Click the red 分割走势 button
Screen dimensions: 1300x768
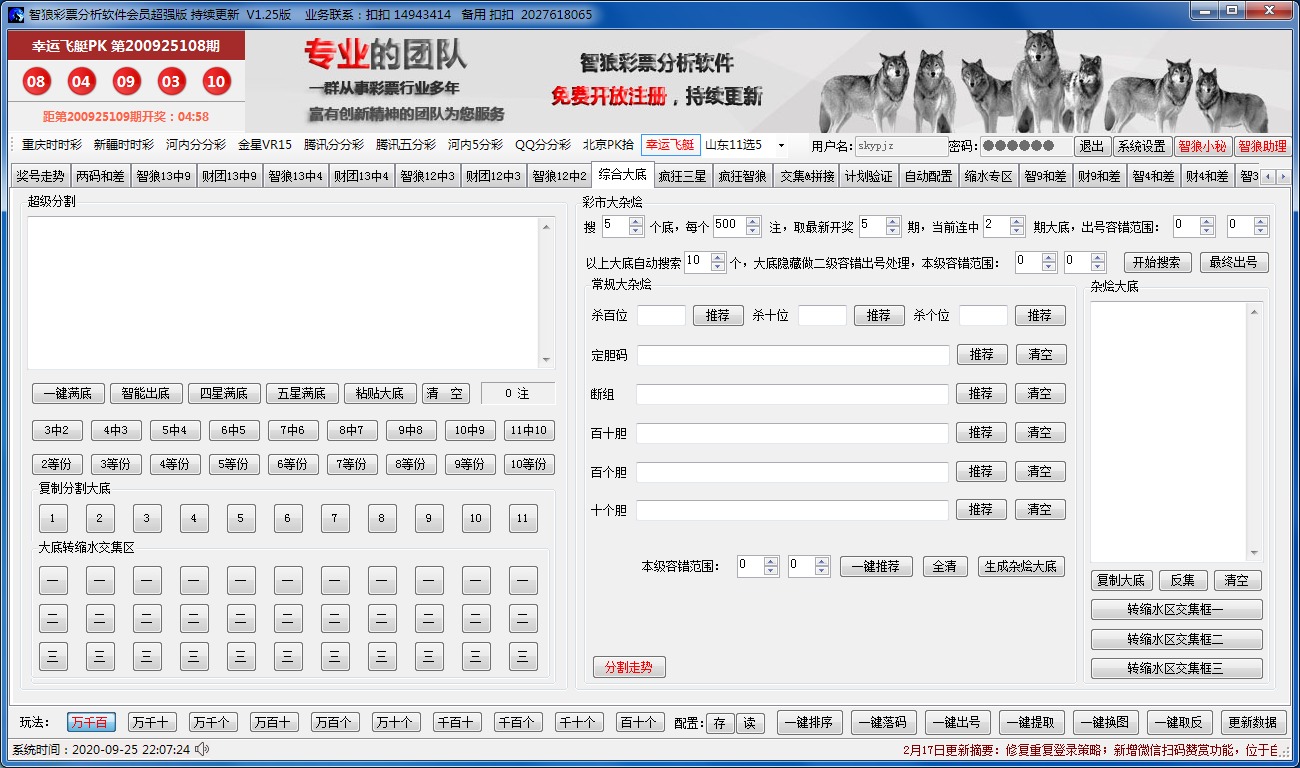pos(629,667)
